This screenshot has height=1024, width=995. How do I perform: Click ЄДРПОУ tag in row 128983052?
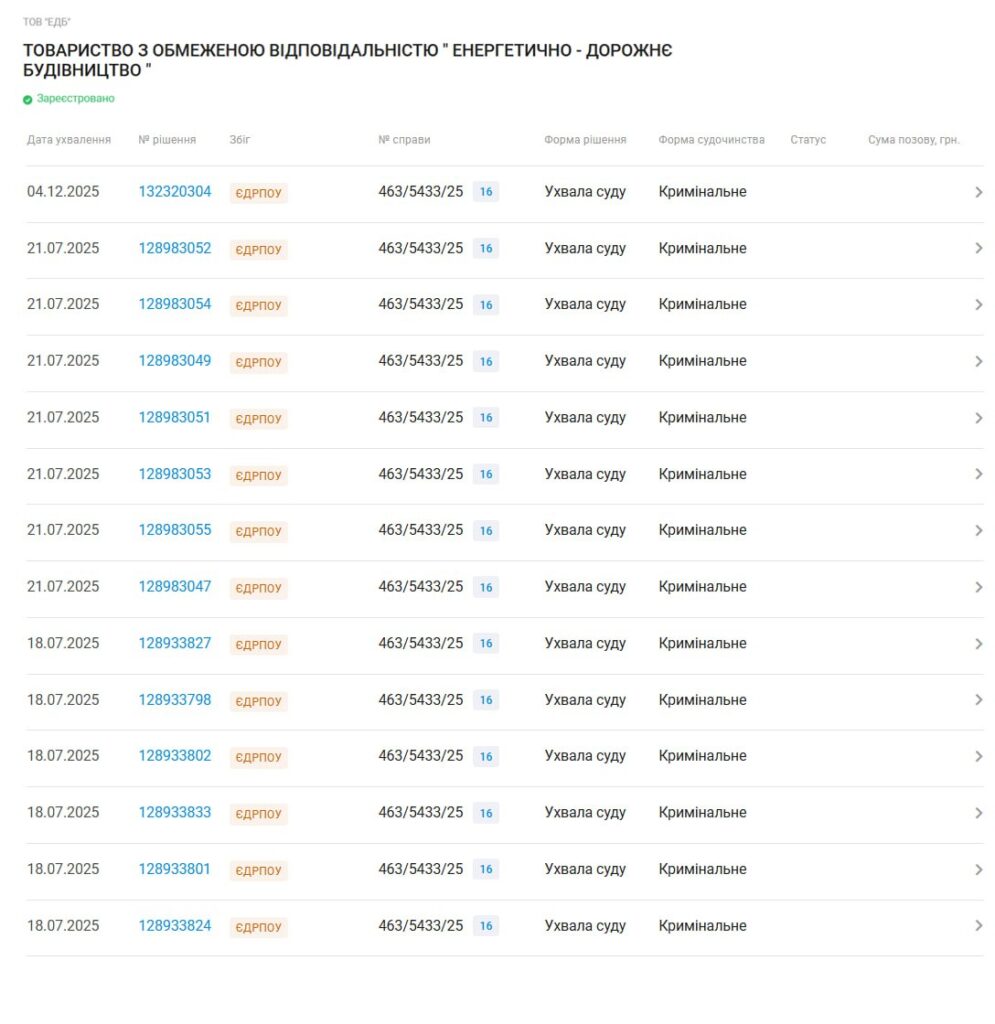(259, 249)
